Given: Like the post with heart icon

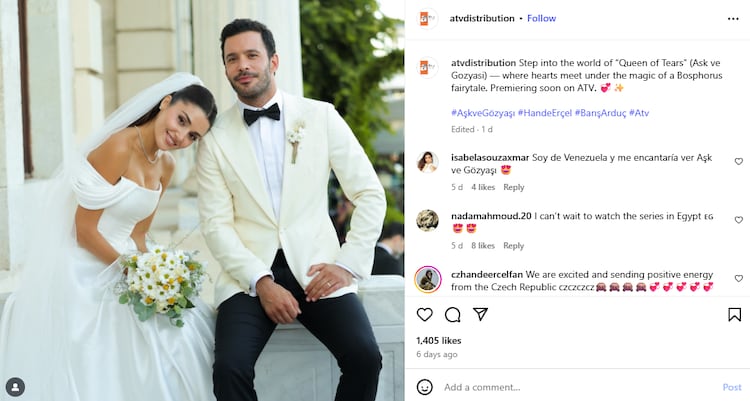Looking at the screenshot, I should 424,314.
